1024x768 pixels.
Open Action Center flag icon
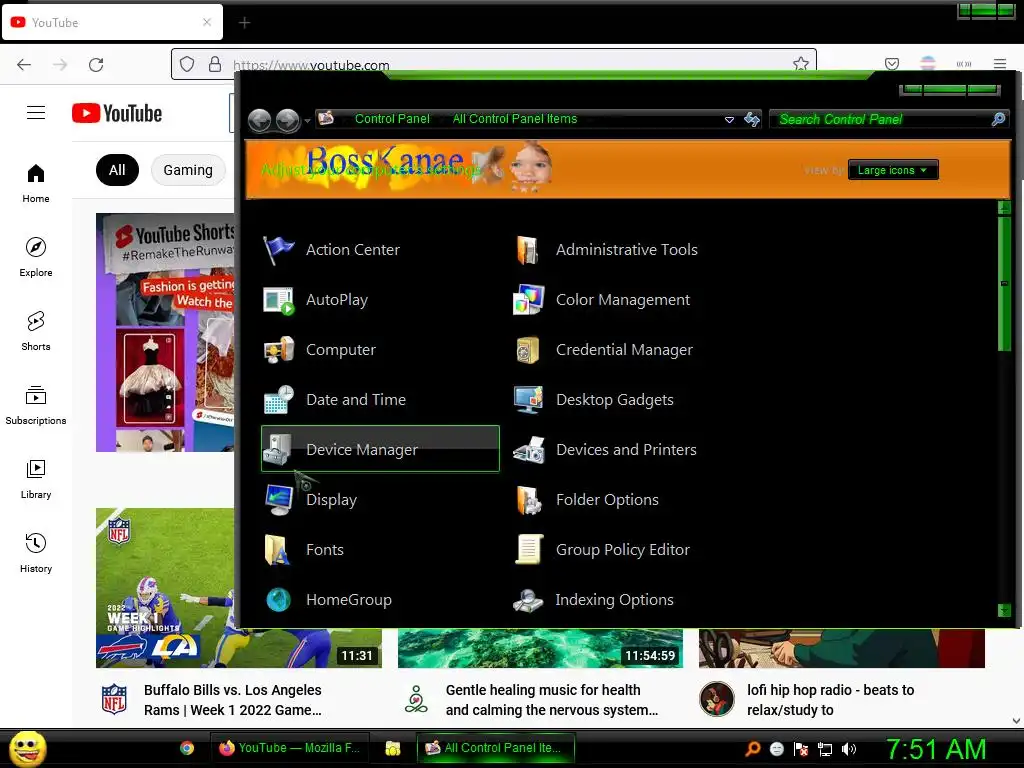pos(278,250)
